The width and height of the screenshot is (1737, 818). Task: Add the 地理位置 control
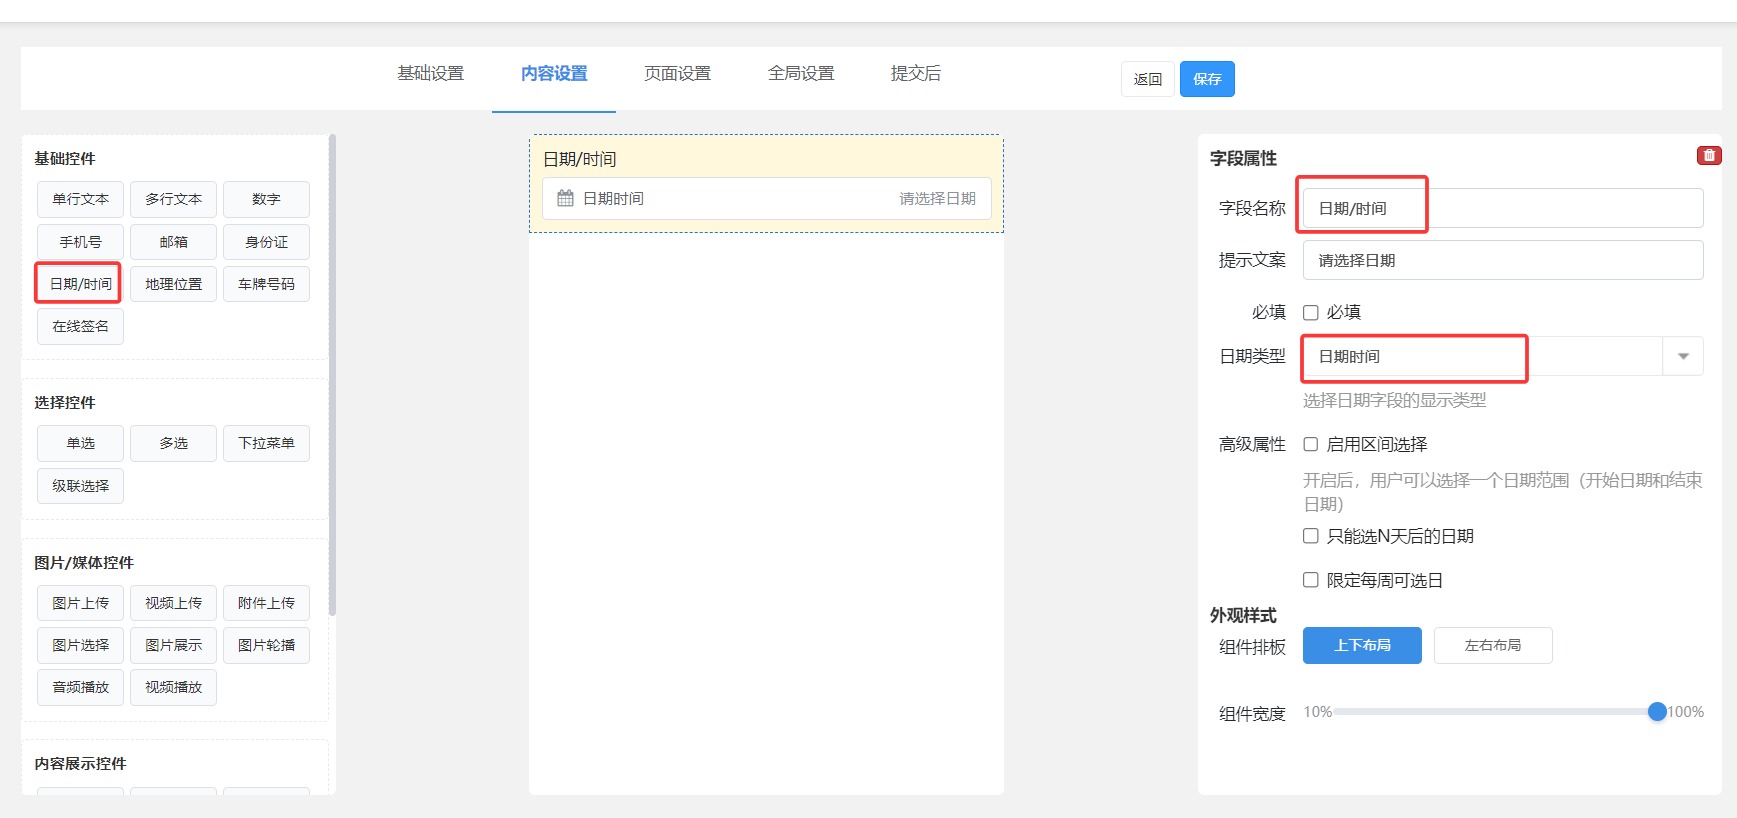[173, 284]
